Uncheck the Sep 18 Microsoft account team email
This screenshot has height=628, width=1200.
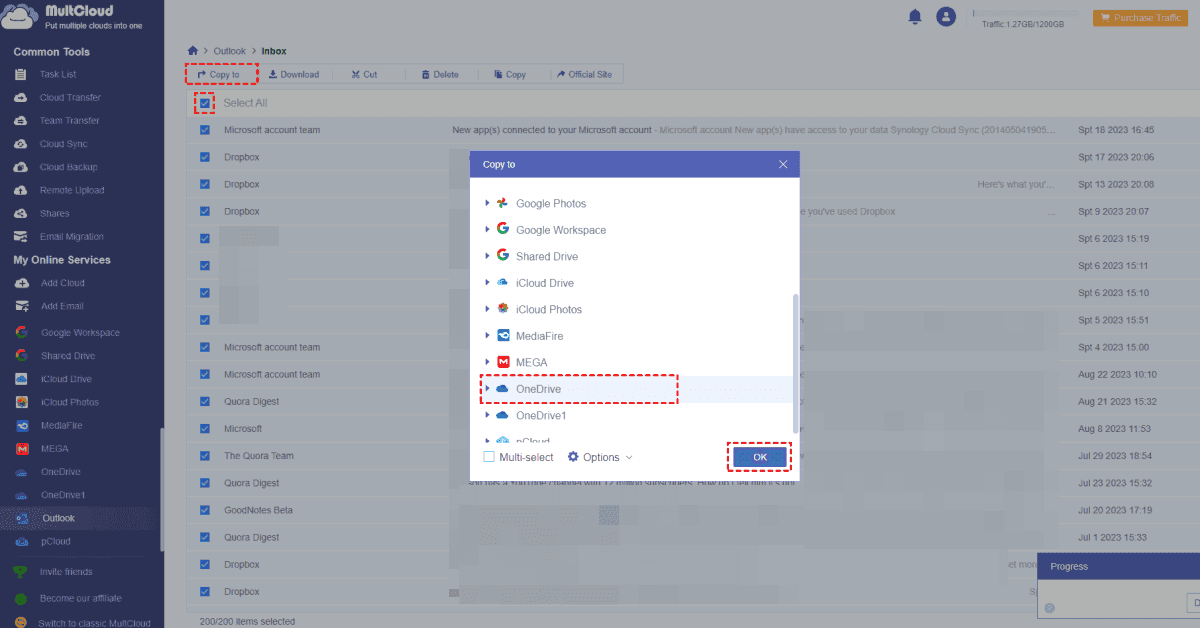(205, 130)
